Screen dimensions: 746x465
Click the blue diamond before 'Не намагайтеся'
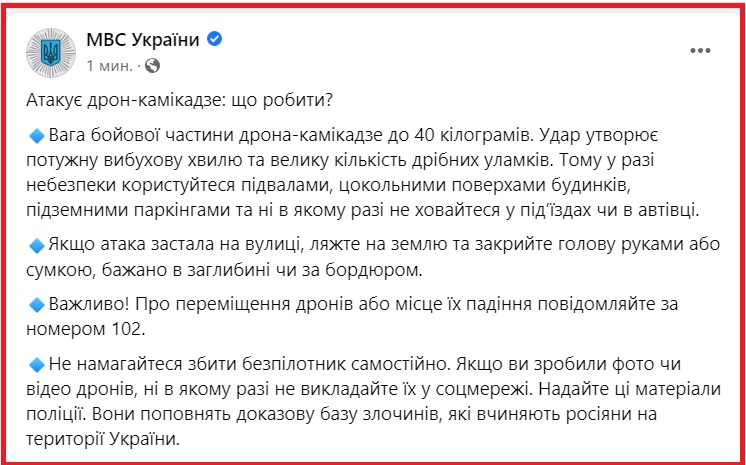pyautogui.click(x=37, y=365)
